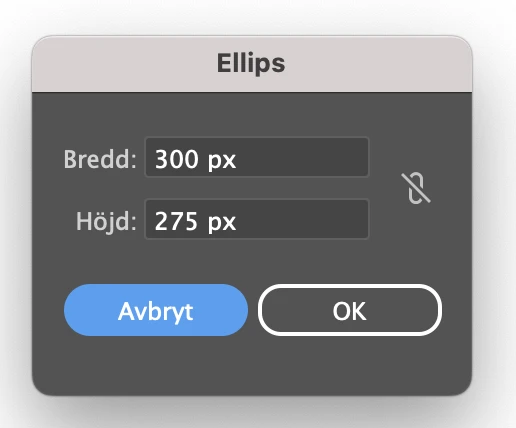This screenshot has height=428, width=516.
Task: Cancel the dialog with Avbryt
Action: coord(156,310)
